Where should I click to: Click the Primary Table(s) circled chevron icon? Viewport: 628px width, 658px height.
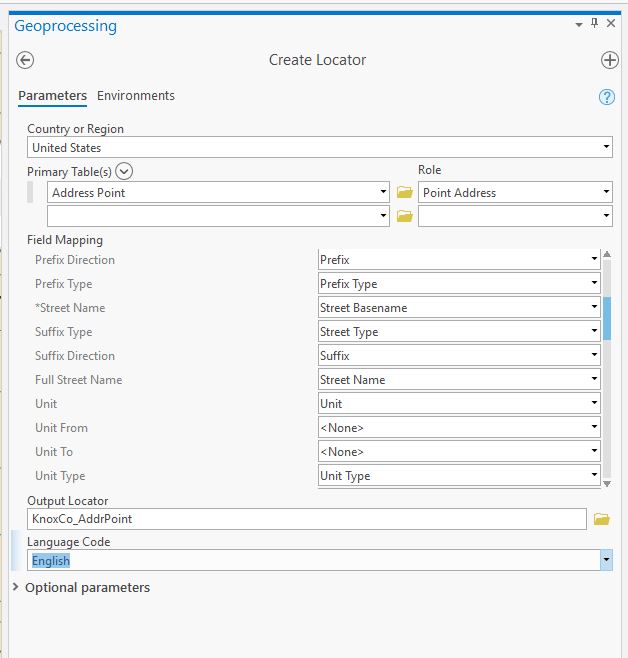tap(124, 171)
